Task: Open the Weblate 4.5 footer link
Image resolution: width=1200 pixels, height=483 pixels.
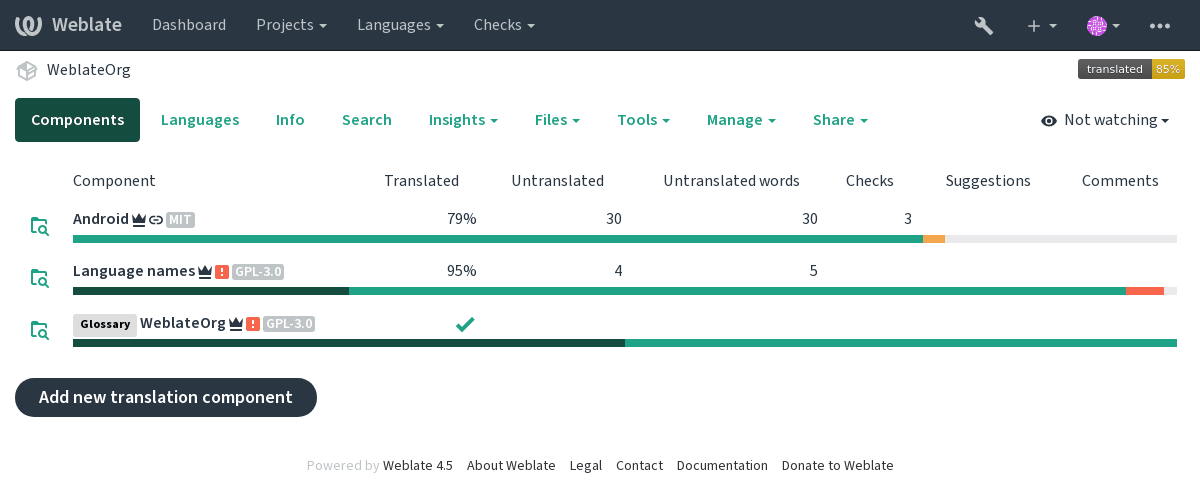Action: [418, 466]
